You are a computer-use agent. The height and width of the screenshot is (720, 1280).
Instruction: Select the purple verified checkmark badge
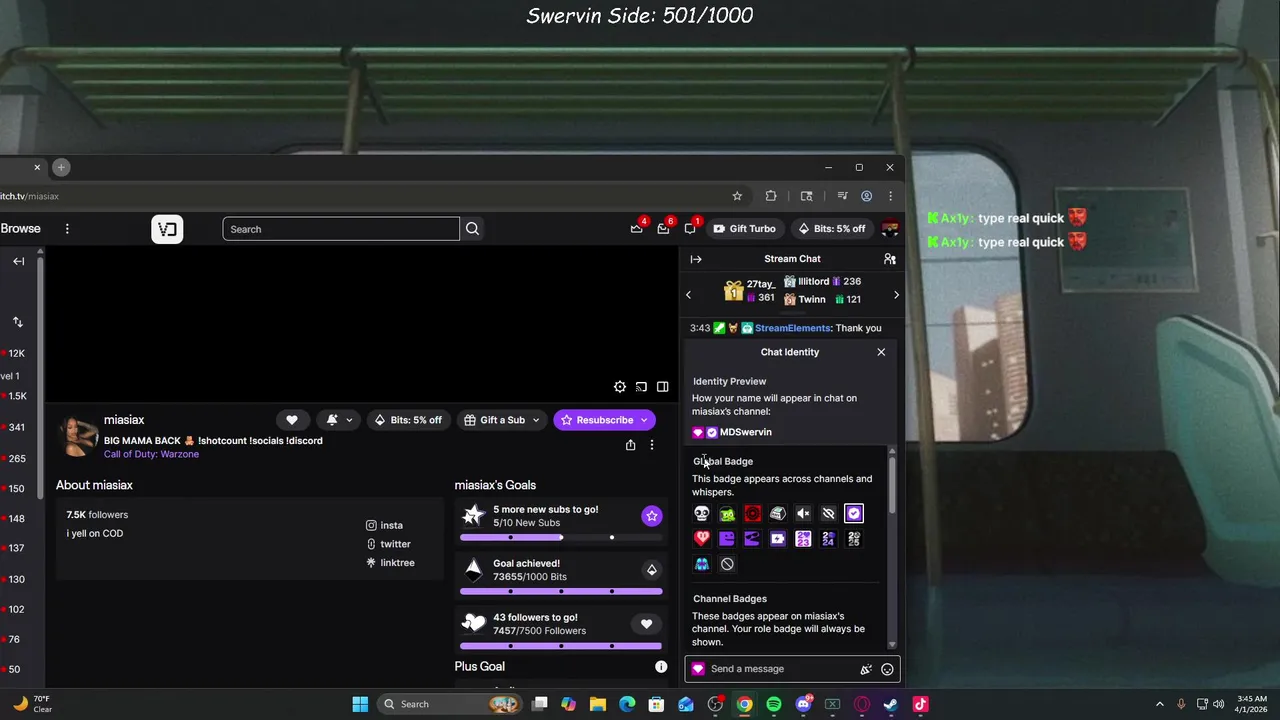(x=853, y=514)
